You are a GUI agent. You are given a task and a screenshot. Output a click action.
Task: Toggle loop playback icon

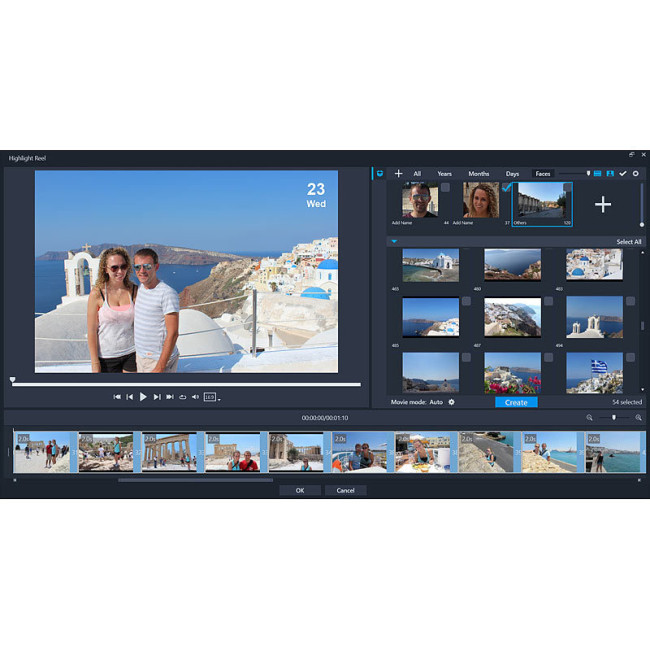(182, 397)
